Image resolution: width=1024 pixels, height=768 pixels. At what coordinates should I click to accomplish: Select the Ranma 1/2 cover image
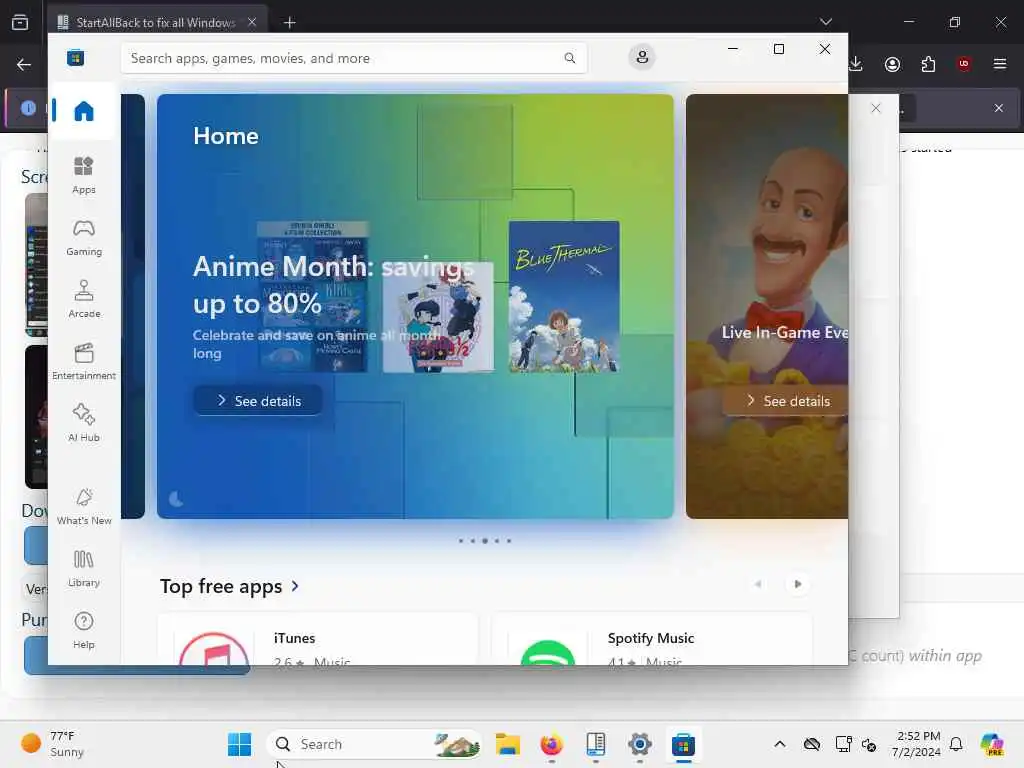coord(438,317)
